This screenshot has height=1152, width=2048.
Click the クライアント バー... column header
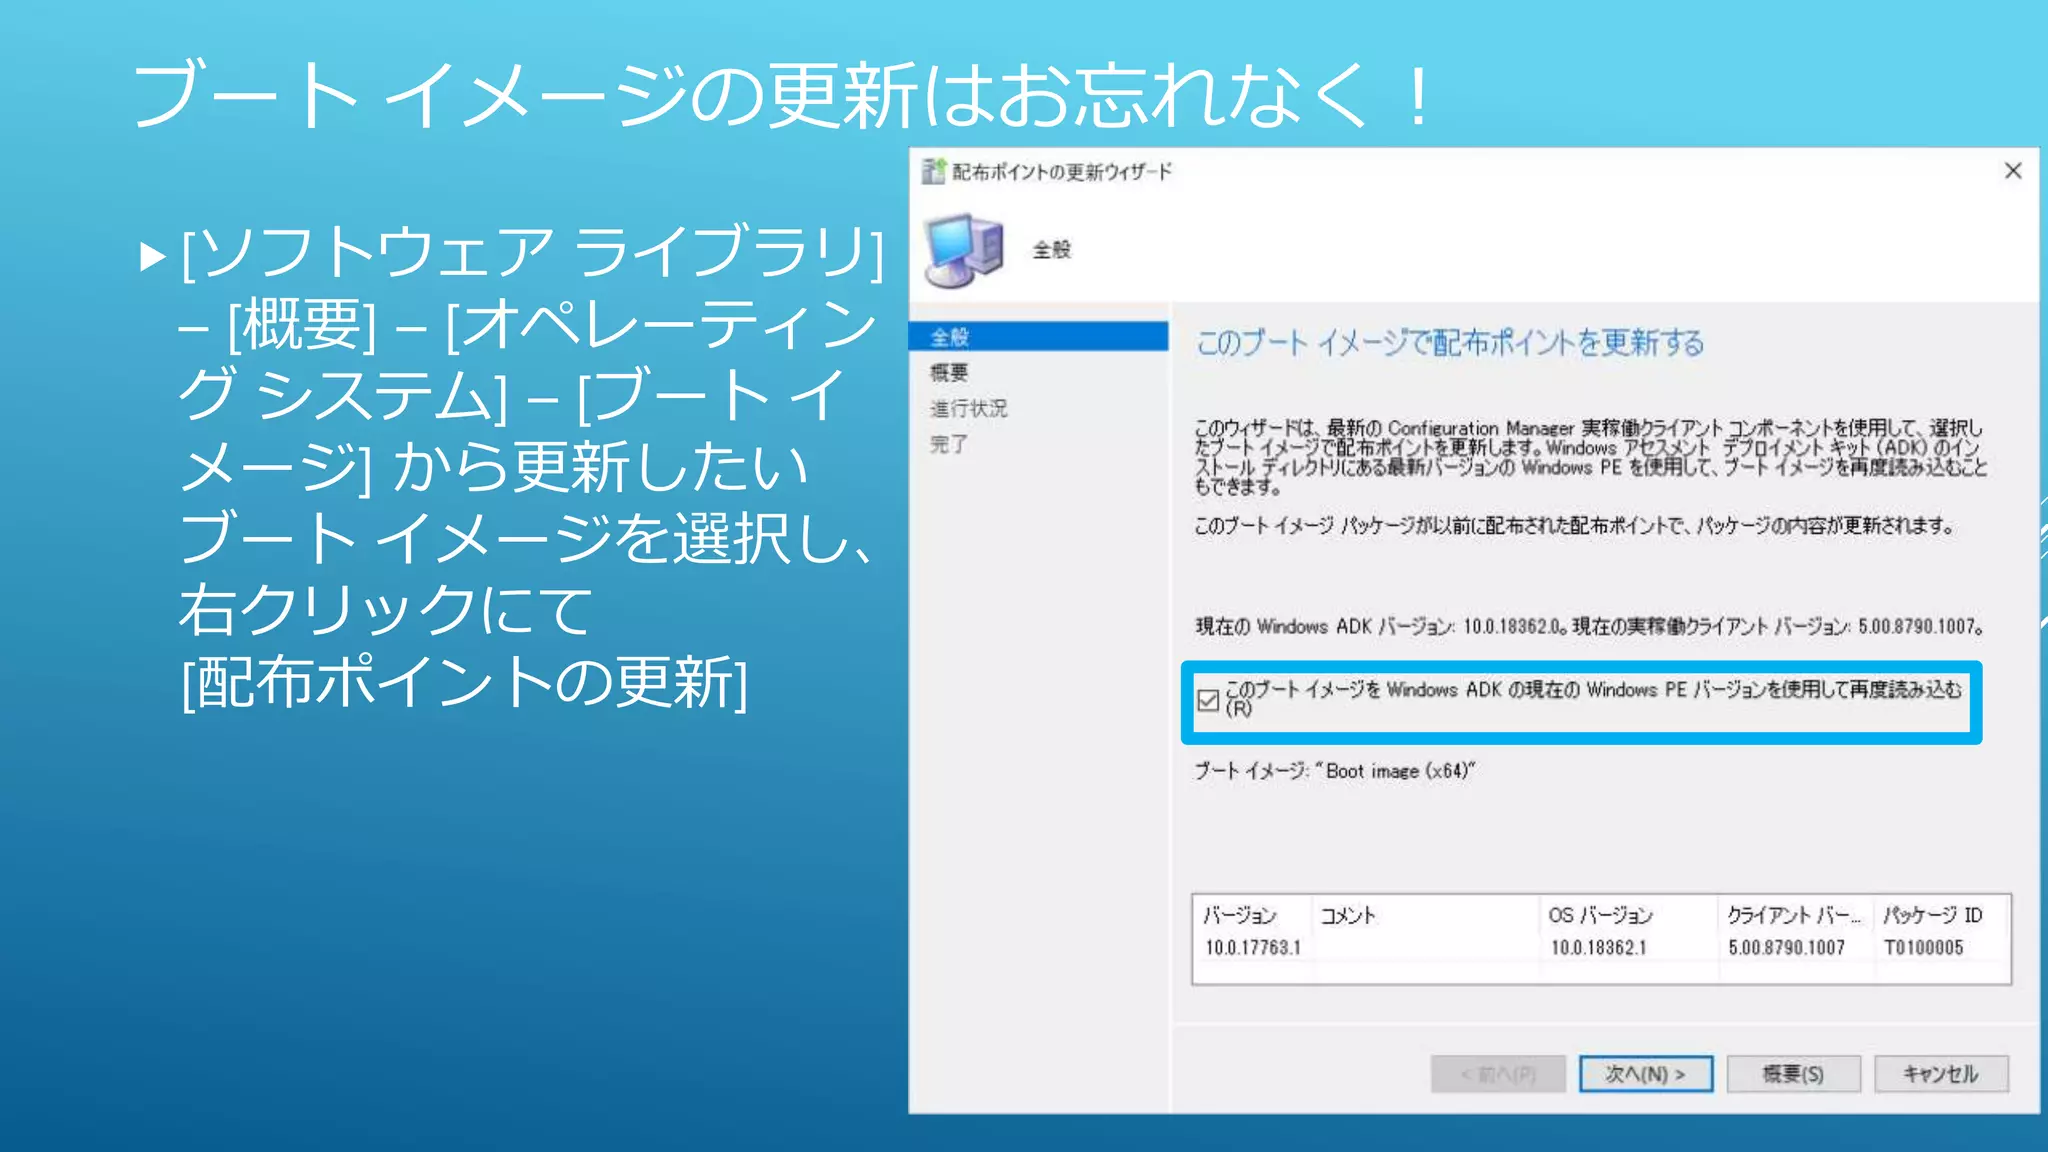[x=1795, y=915]
